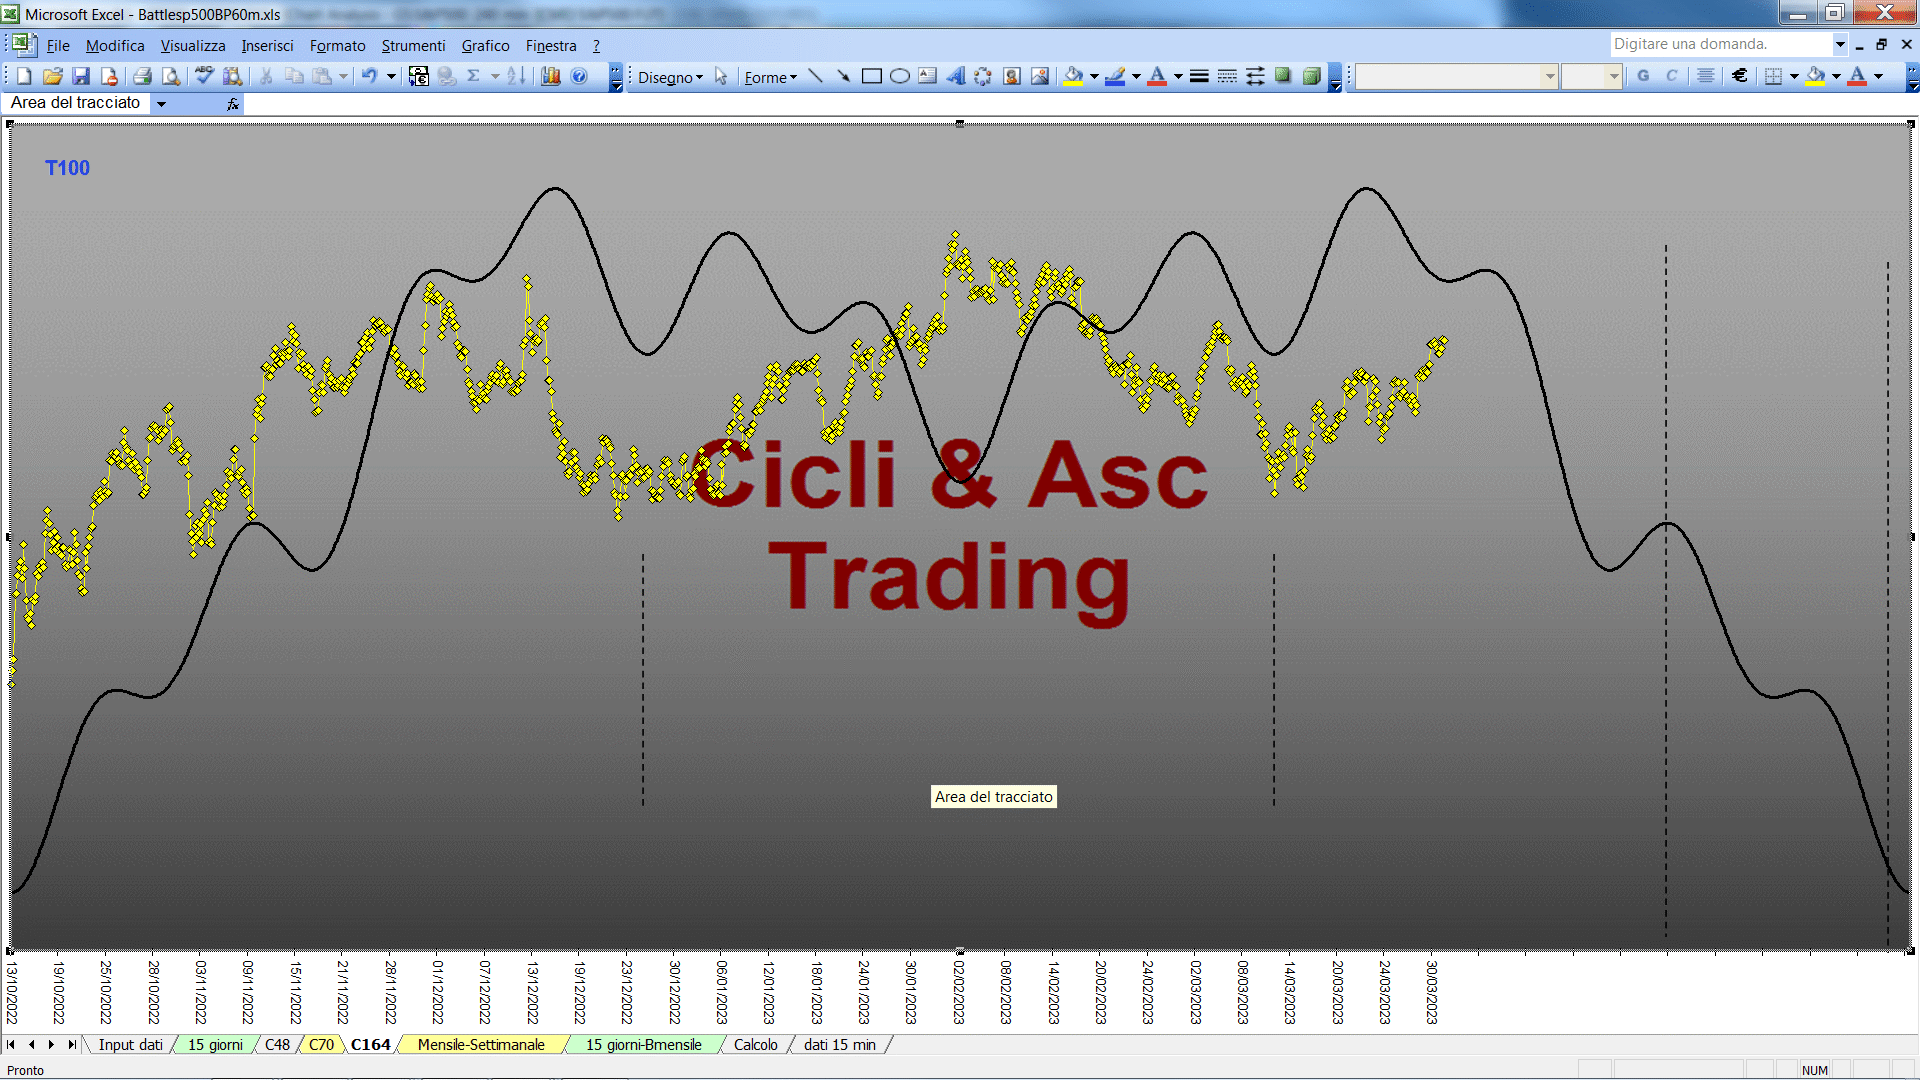
Task: Click the Open file folder icon
Action: point(53,76)
